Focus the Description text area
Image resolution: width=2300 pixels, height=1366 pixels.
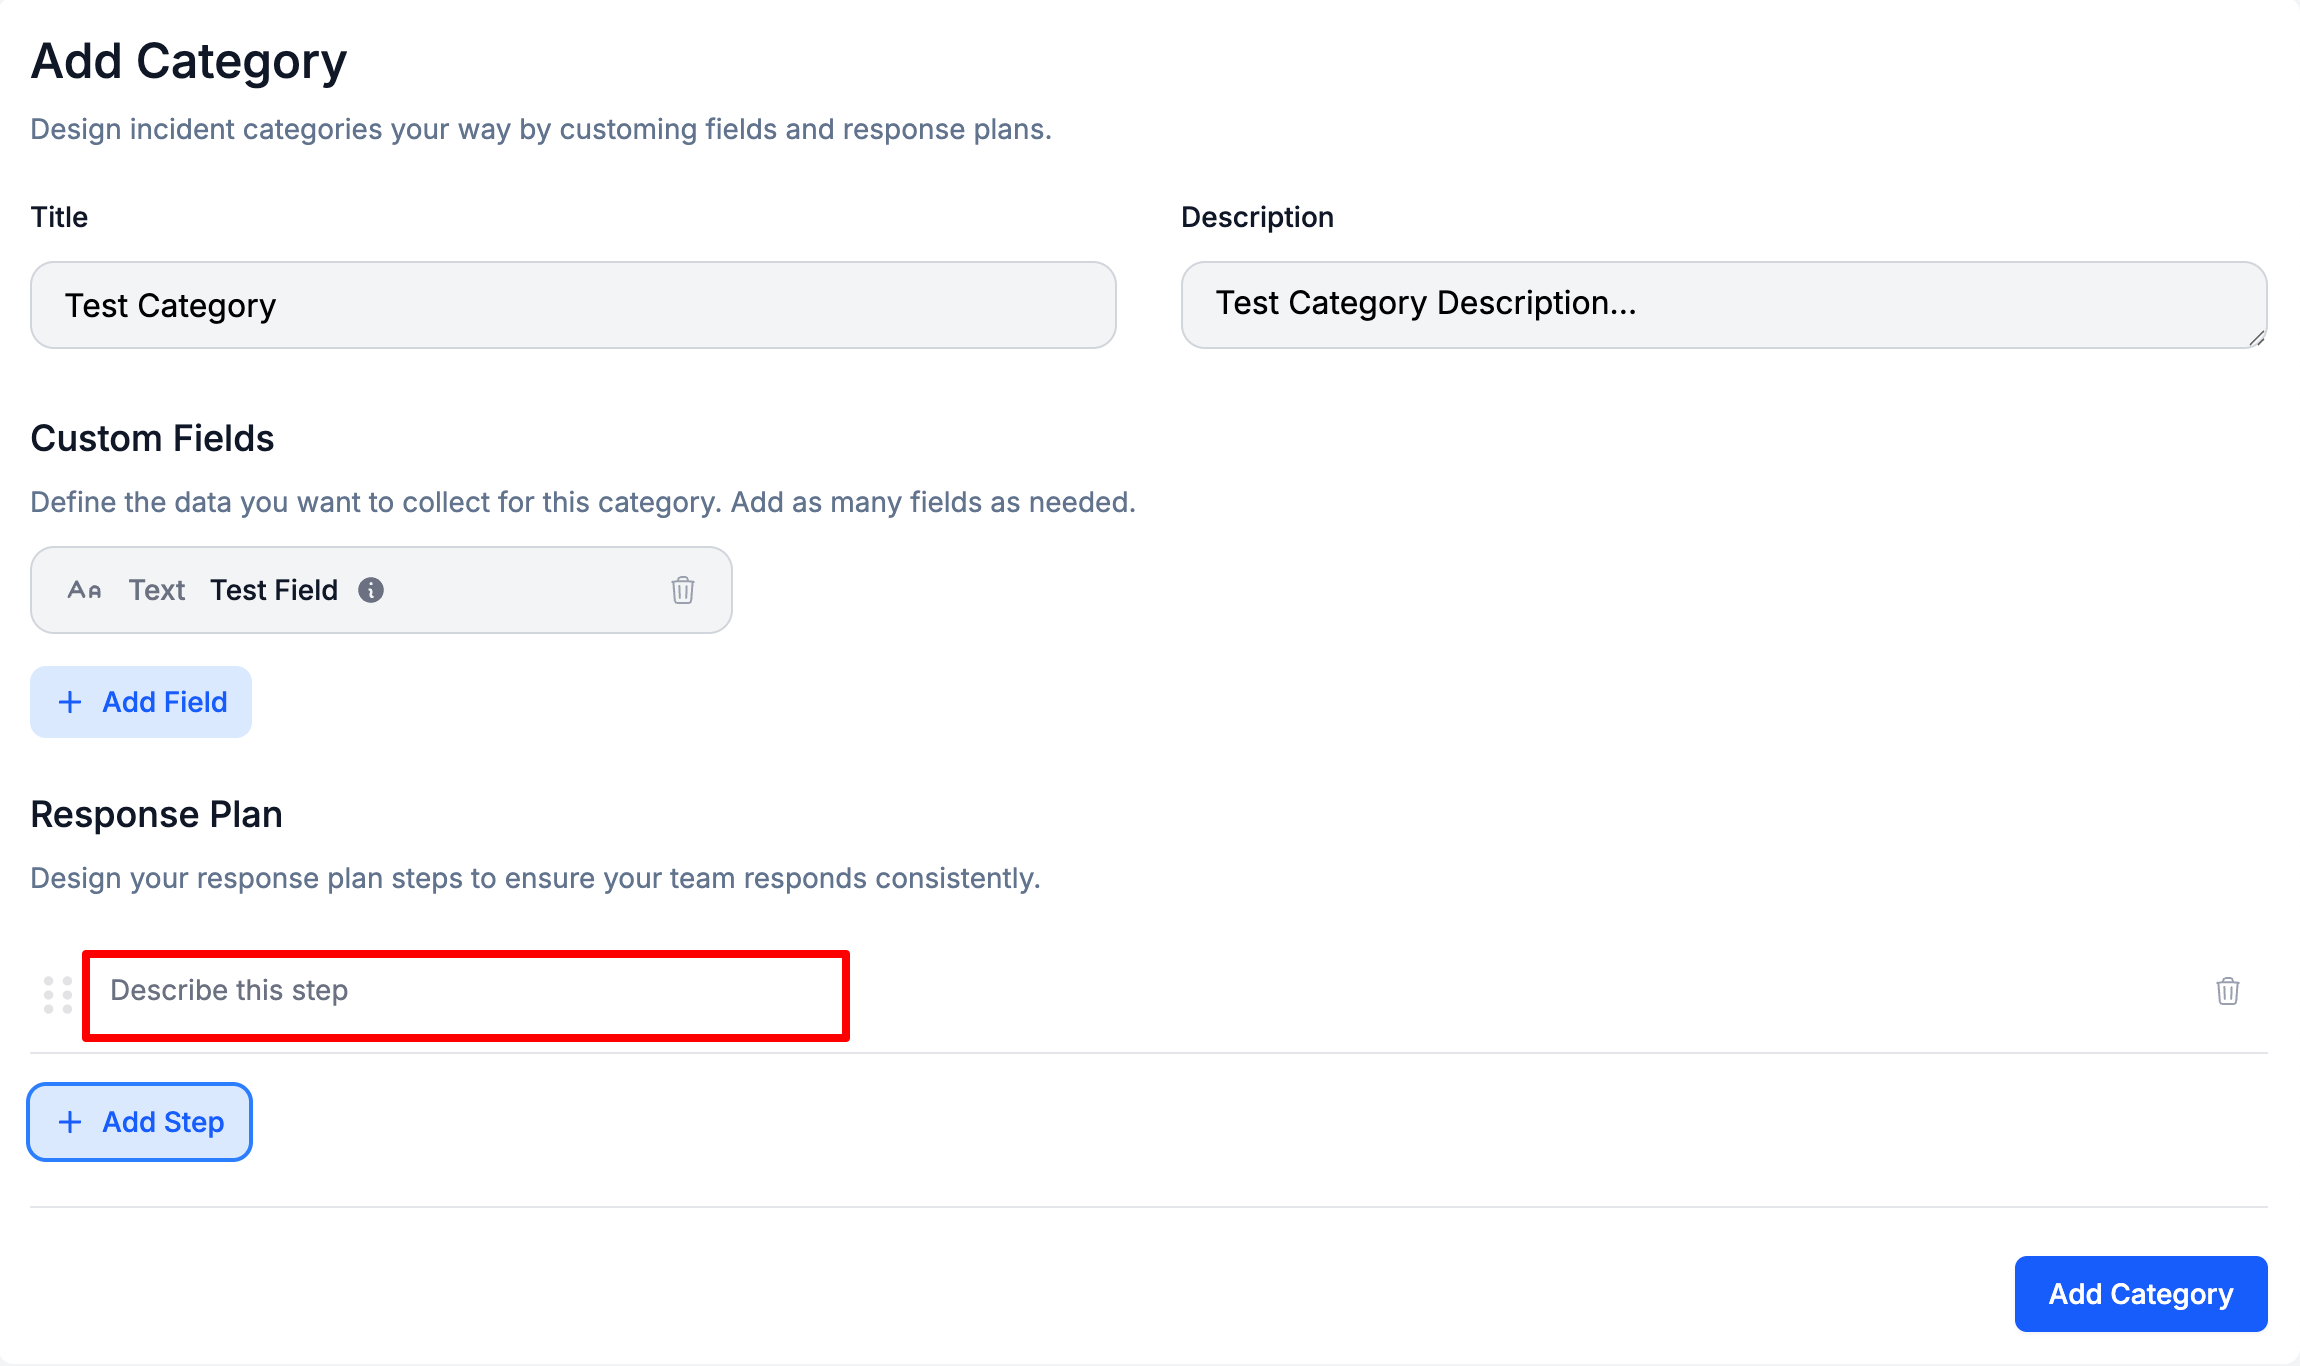pyautogui.click(x=1723, y=305)
